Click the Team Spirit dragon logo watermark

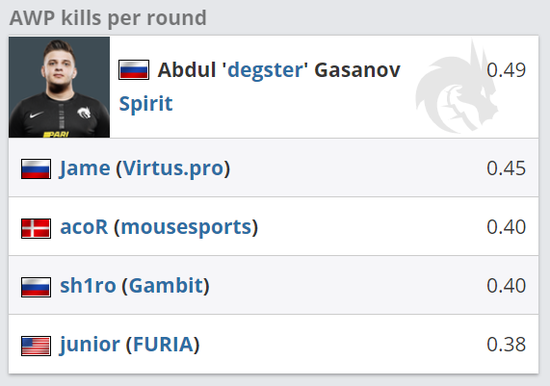457,88
